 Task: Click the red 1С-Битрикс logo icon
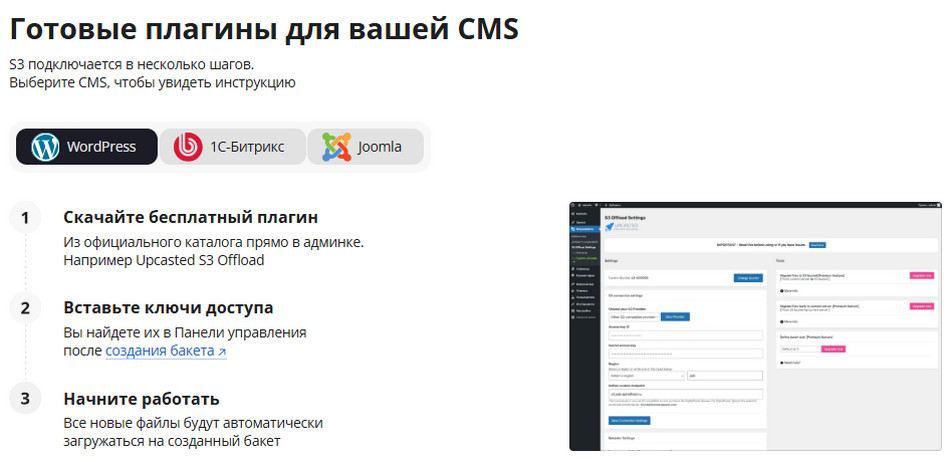pos(188,147)
